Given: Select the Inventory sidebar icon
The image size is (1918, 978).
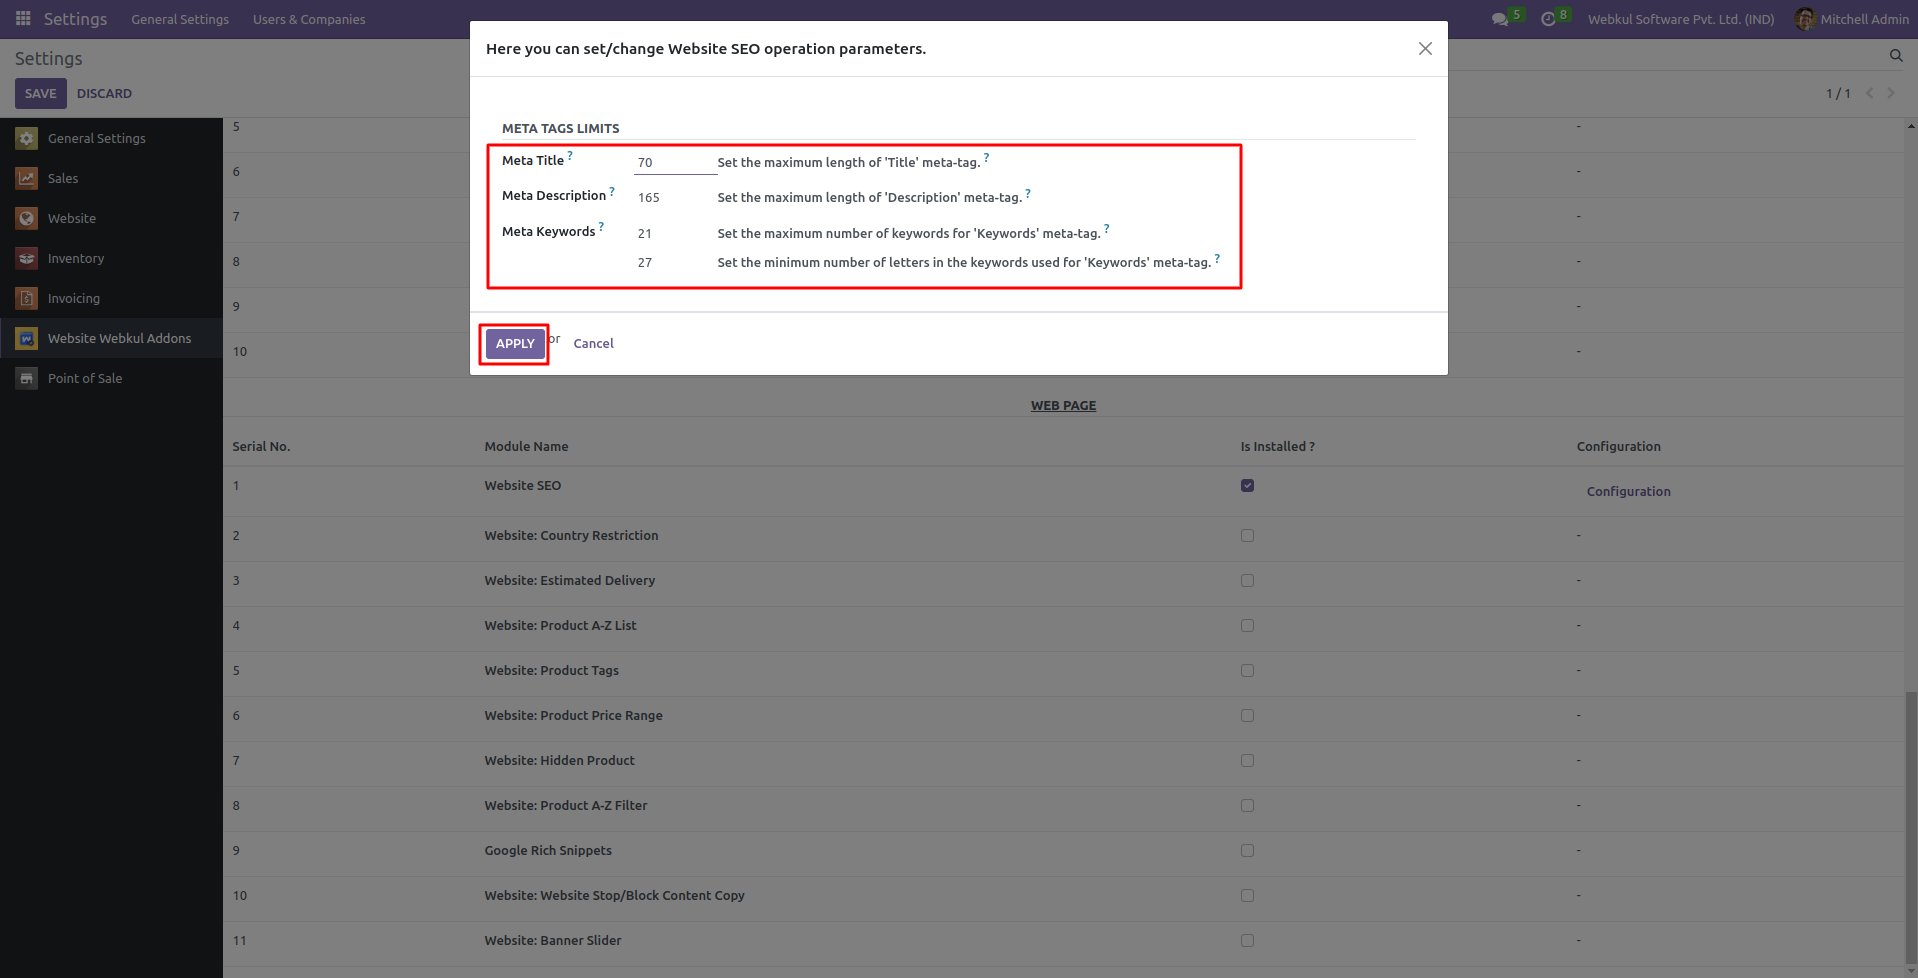Looking at the screenshot, I should [x=27, y=259].
